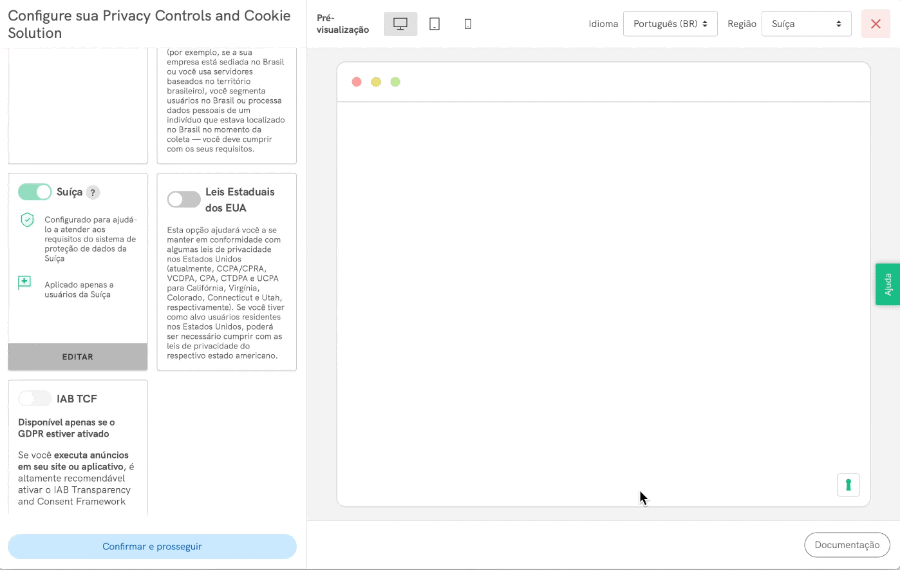Switch to desktop preview mode
900x570 pixels.
click(x=400, y=24)
